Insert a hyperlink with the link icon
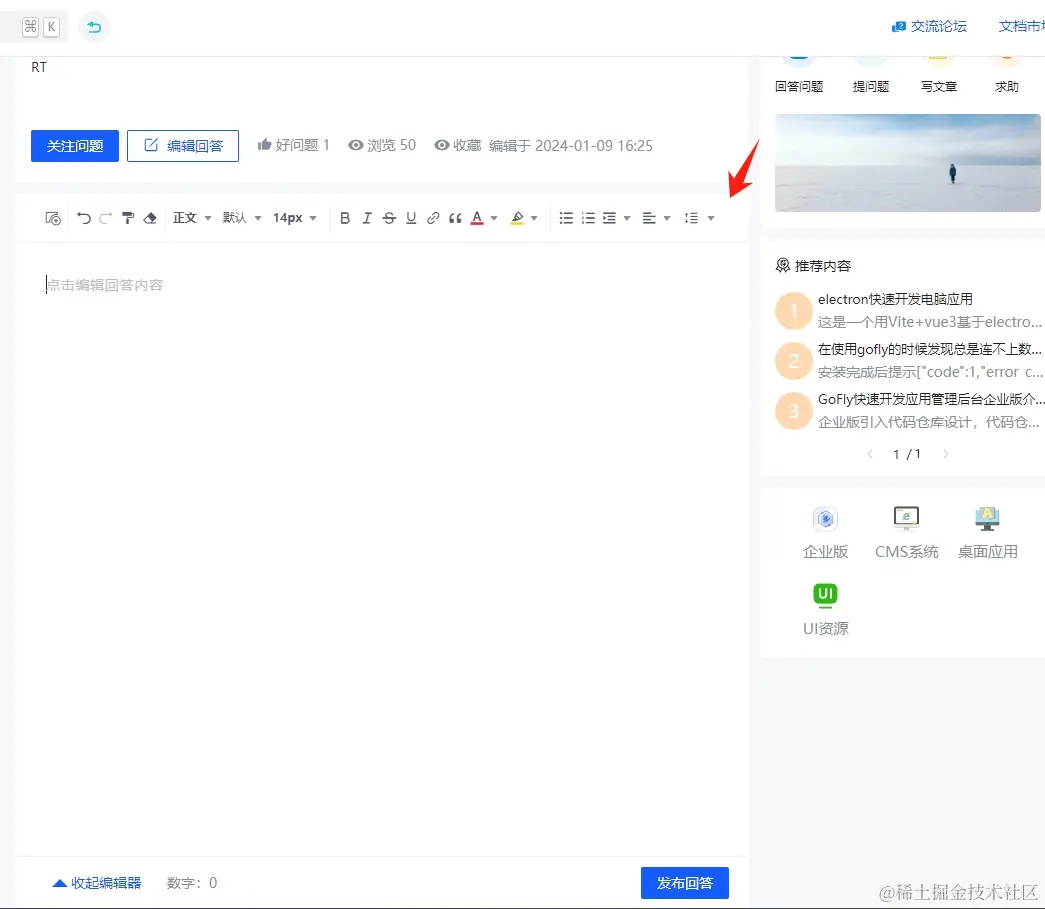This screenshot has width=1045, height=909. (433, 218)
